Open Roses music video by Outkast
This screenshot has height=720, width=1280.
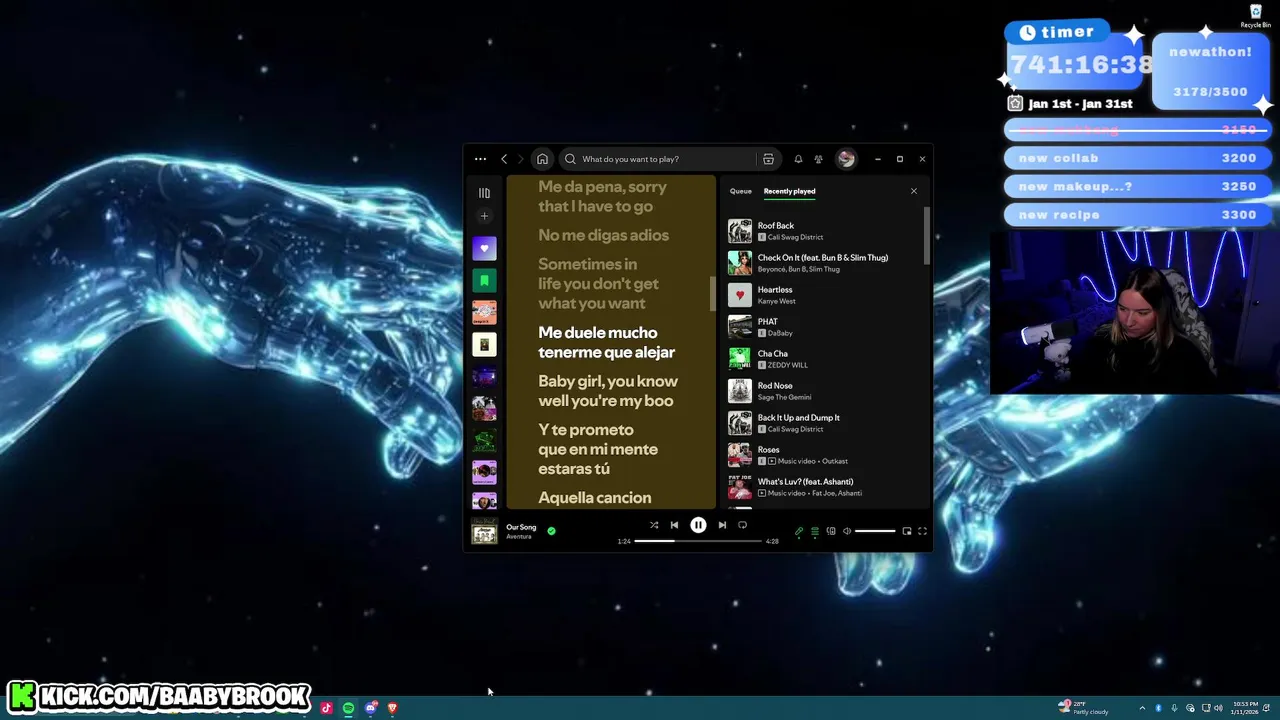pyautogui.click(x=824, y=455)
